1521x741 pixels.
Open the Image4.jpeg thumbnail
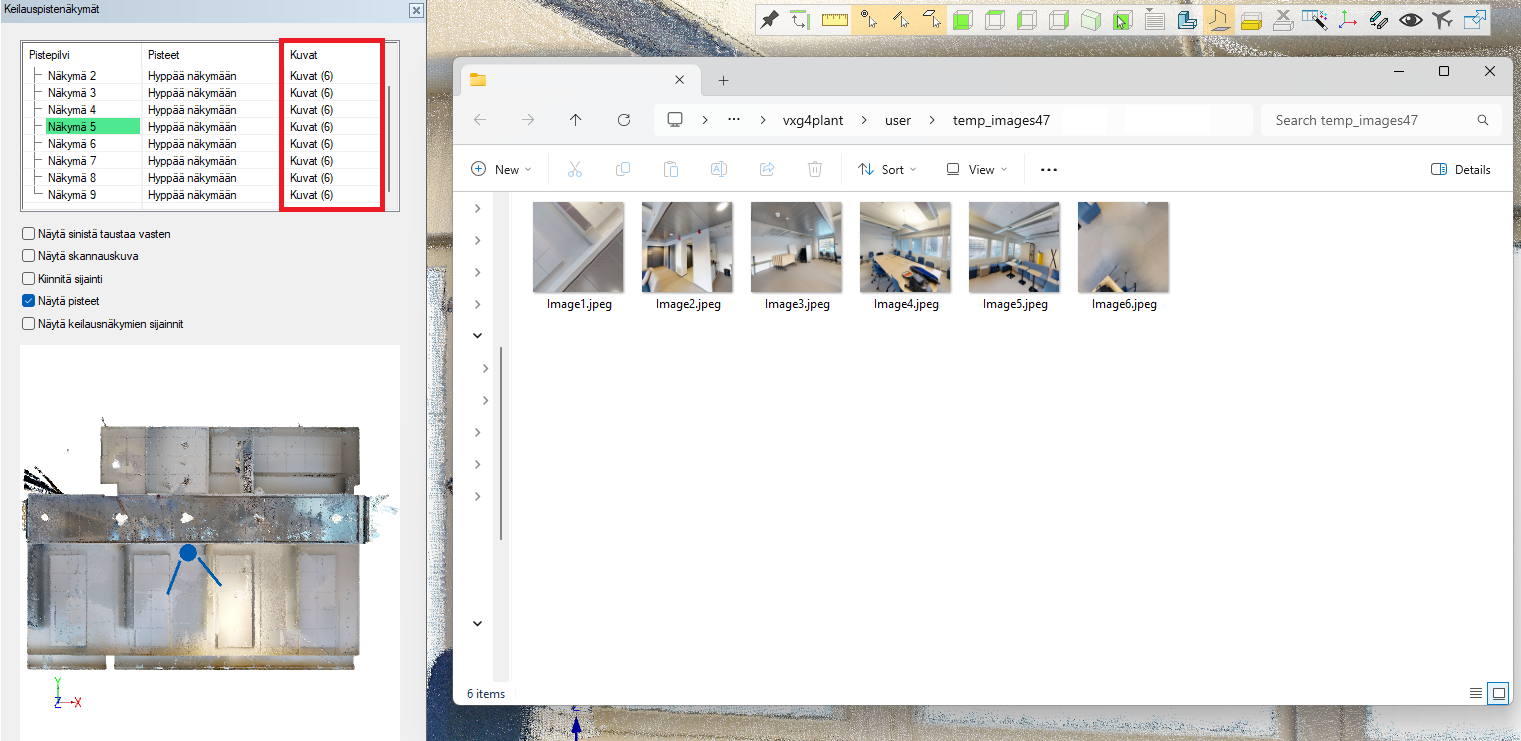(905, 248)
